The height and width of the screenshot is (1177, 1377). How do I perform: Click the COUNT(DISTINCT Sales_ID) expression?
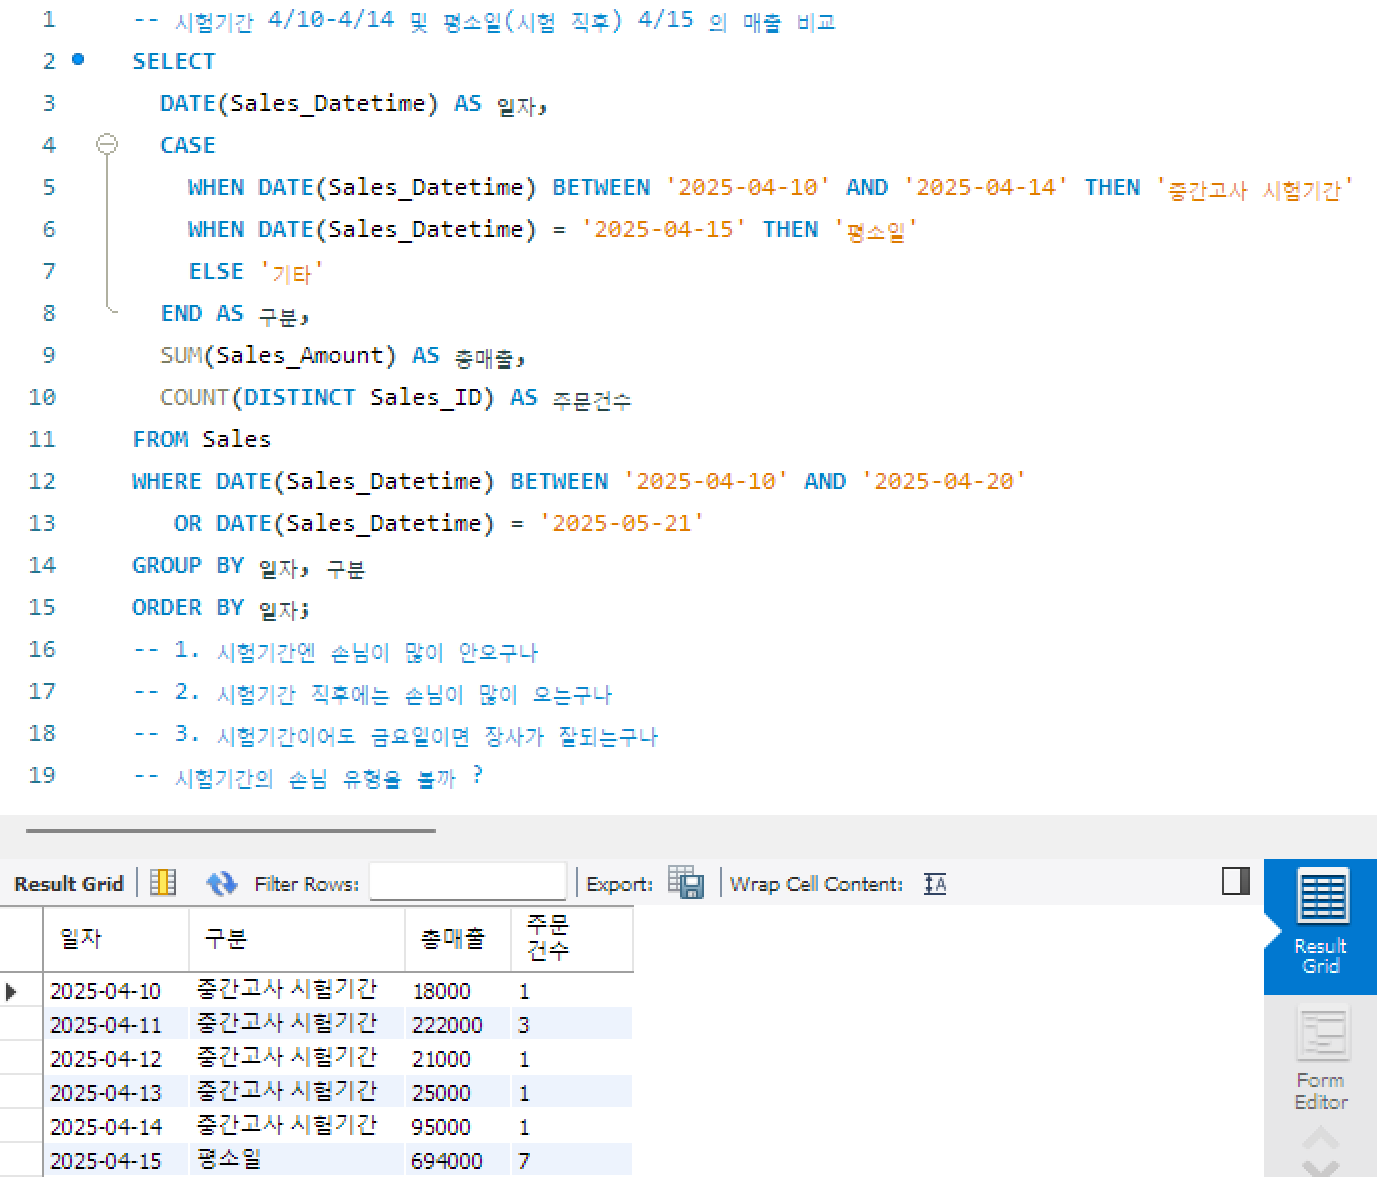click(x=327, y=397)
